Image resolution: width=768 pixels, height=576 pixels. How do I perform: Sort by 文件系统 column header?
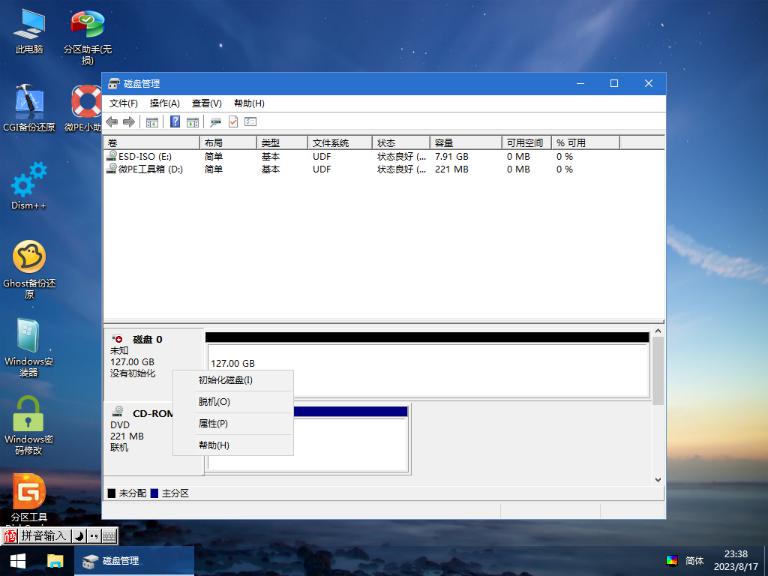[340, 143]
